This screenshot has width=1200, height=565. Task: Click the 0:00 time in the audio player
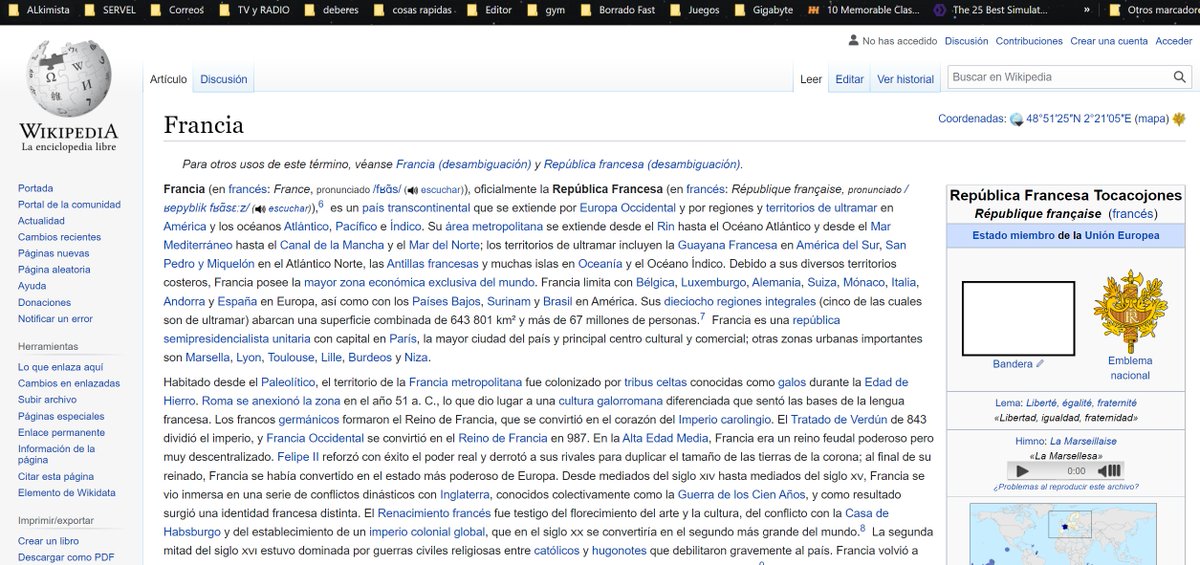(x=1076, y=470)
